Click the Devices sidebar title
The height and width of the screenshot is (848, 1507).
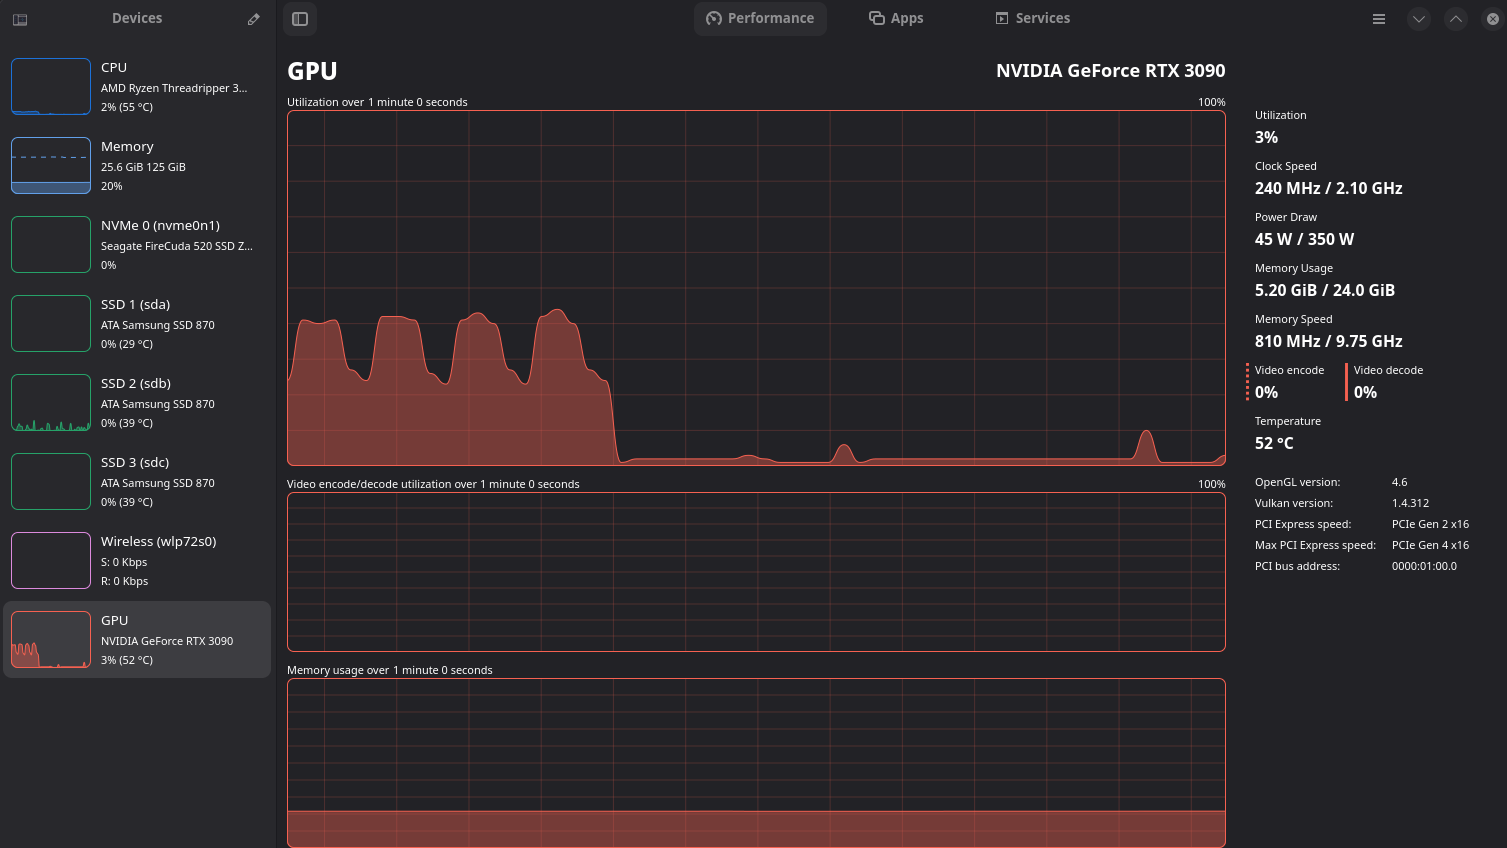137,18
